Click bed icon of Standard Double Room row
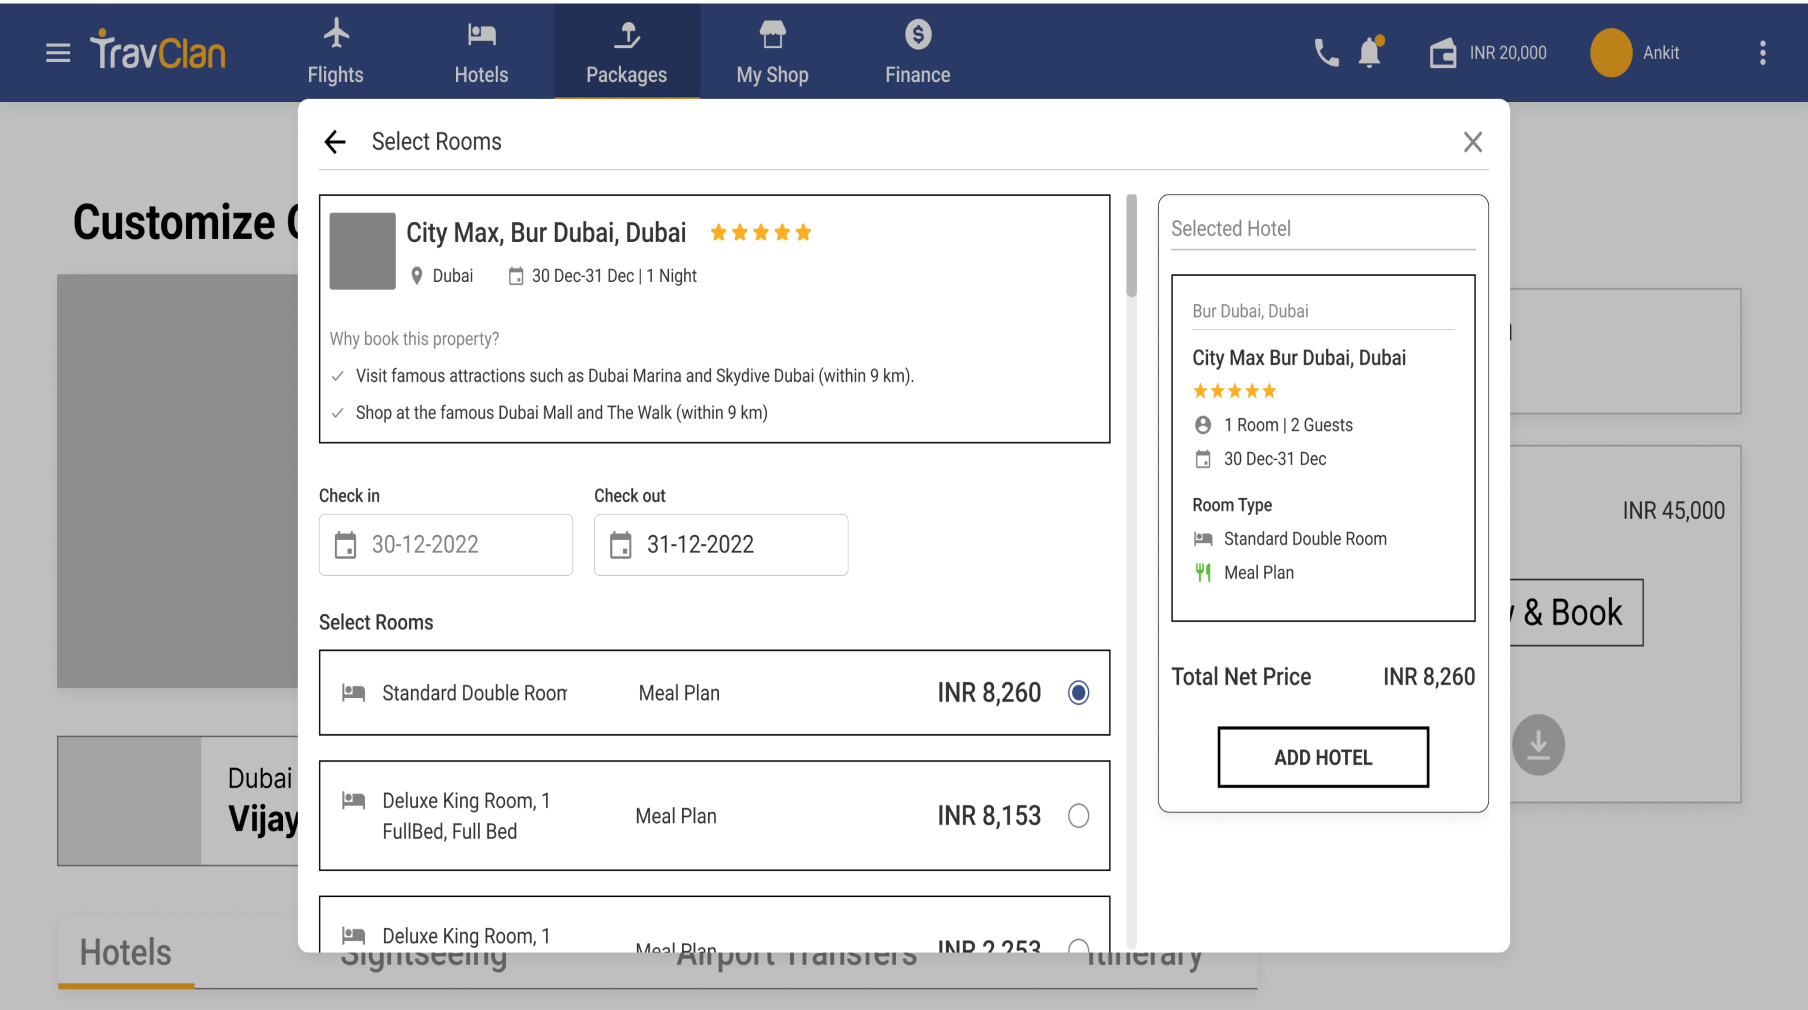1808x1010 pixels. pyautogui.click(x=353, y=693)
